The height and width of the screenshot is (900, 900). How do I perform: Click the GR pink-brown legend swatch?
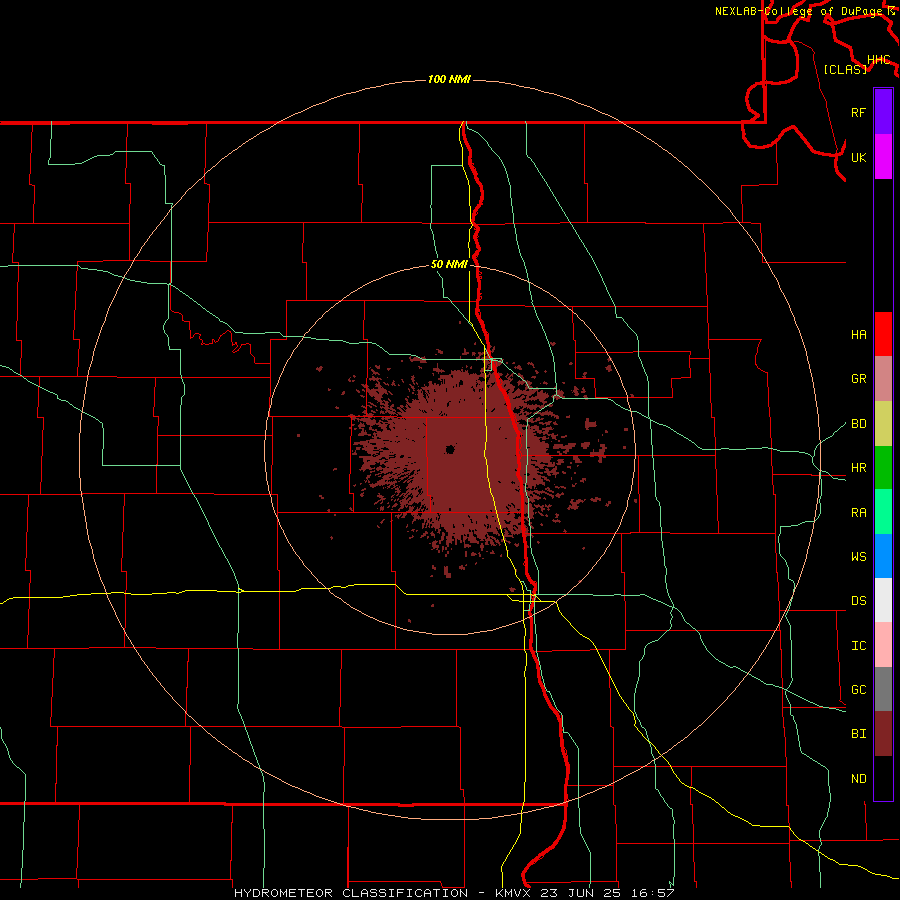[883, 378]
